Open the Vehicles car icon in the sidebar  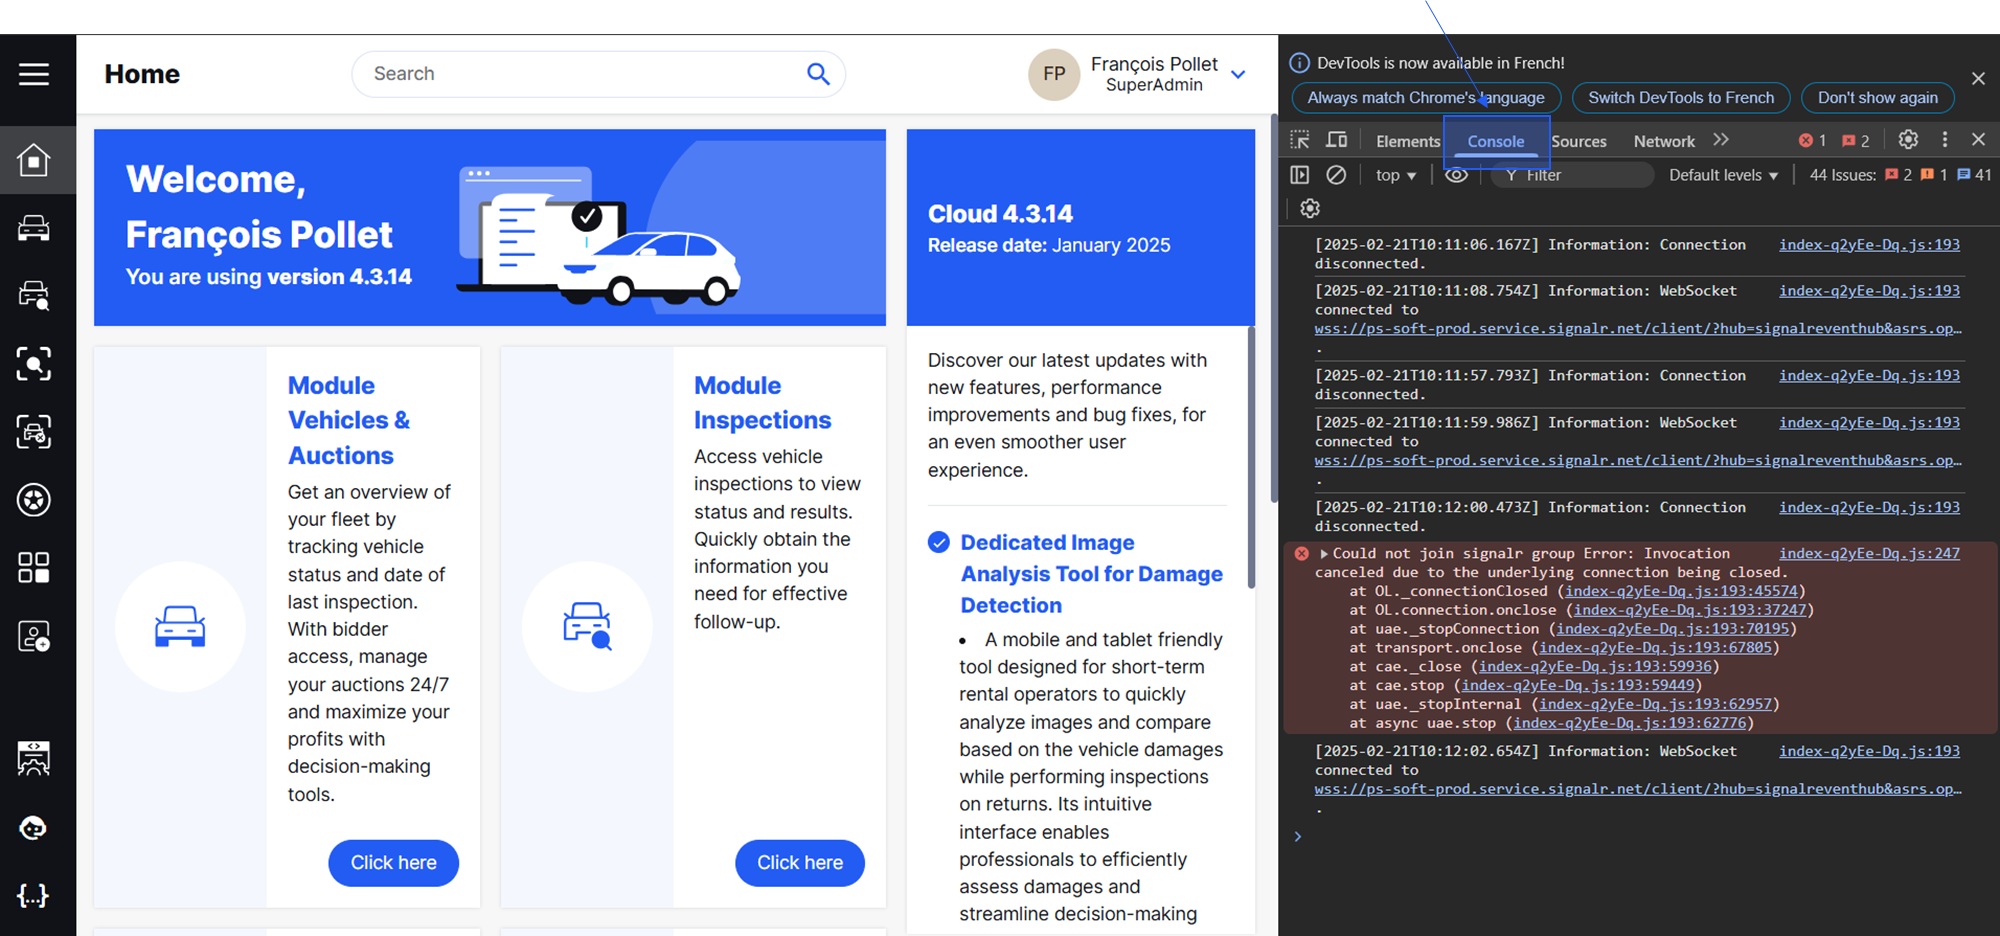pos(34,228)
